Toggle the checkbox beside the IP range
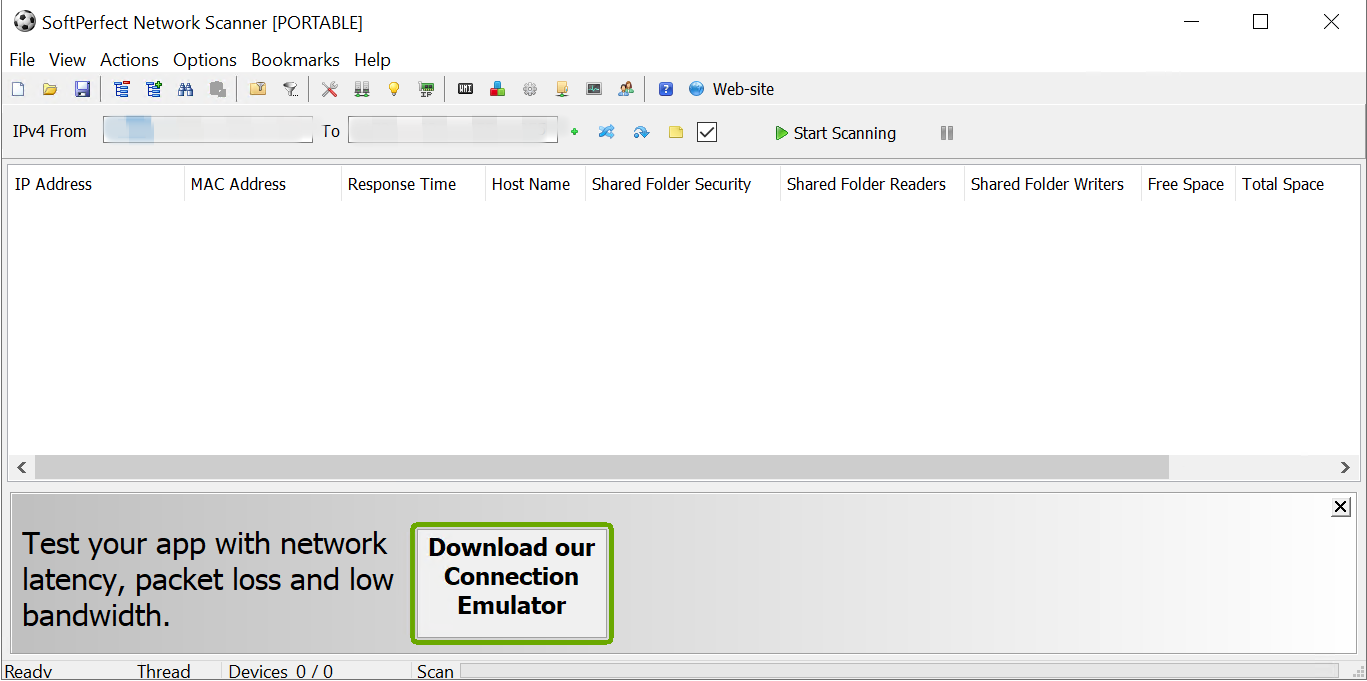The image size is (1367, 681). [707, 132]
